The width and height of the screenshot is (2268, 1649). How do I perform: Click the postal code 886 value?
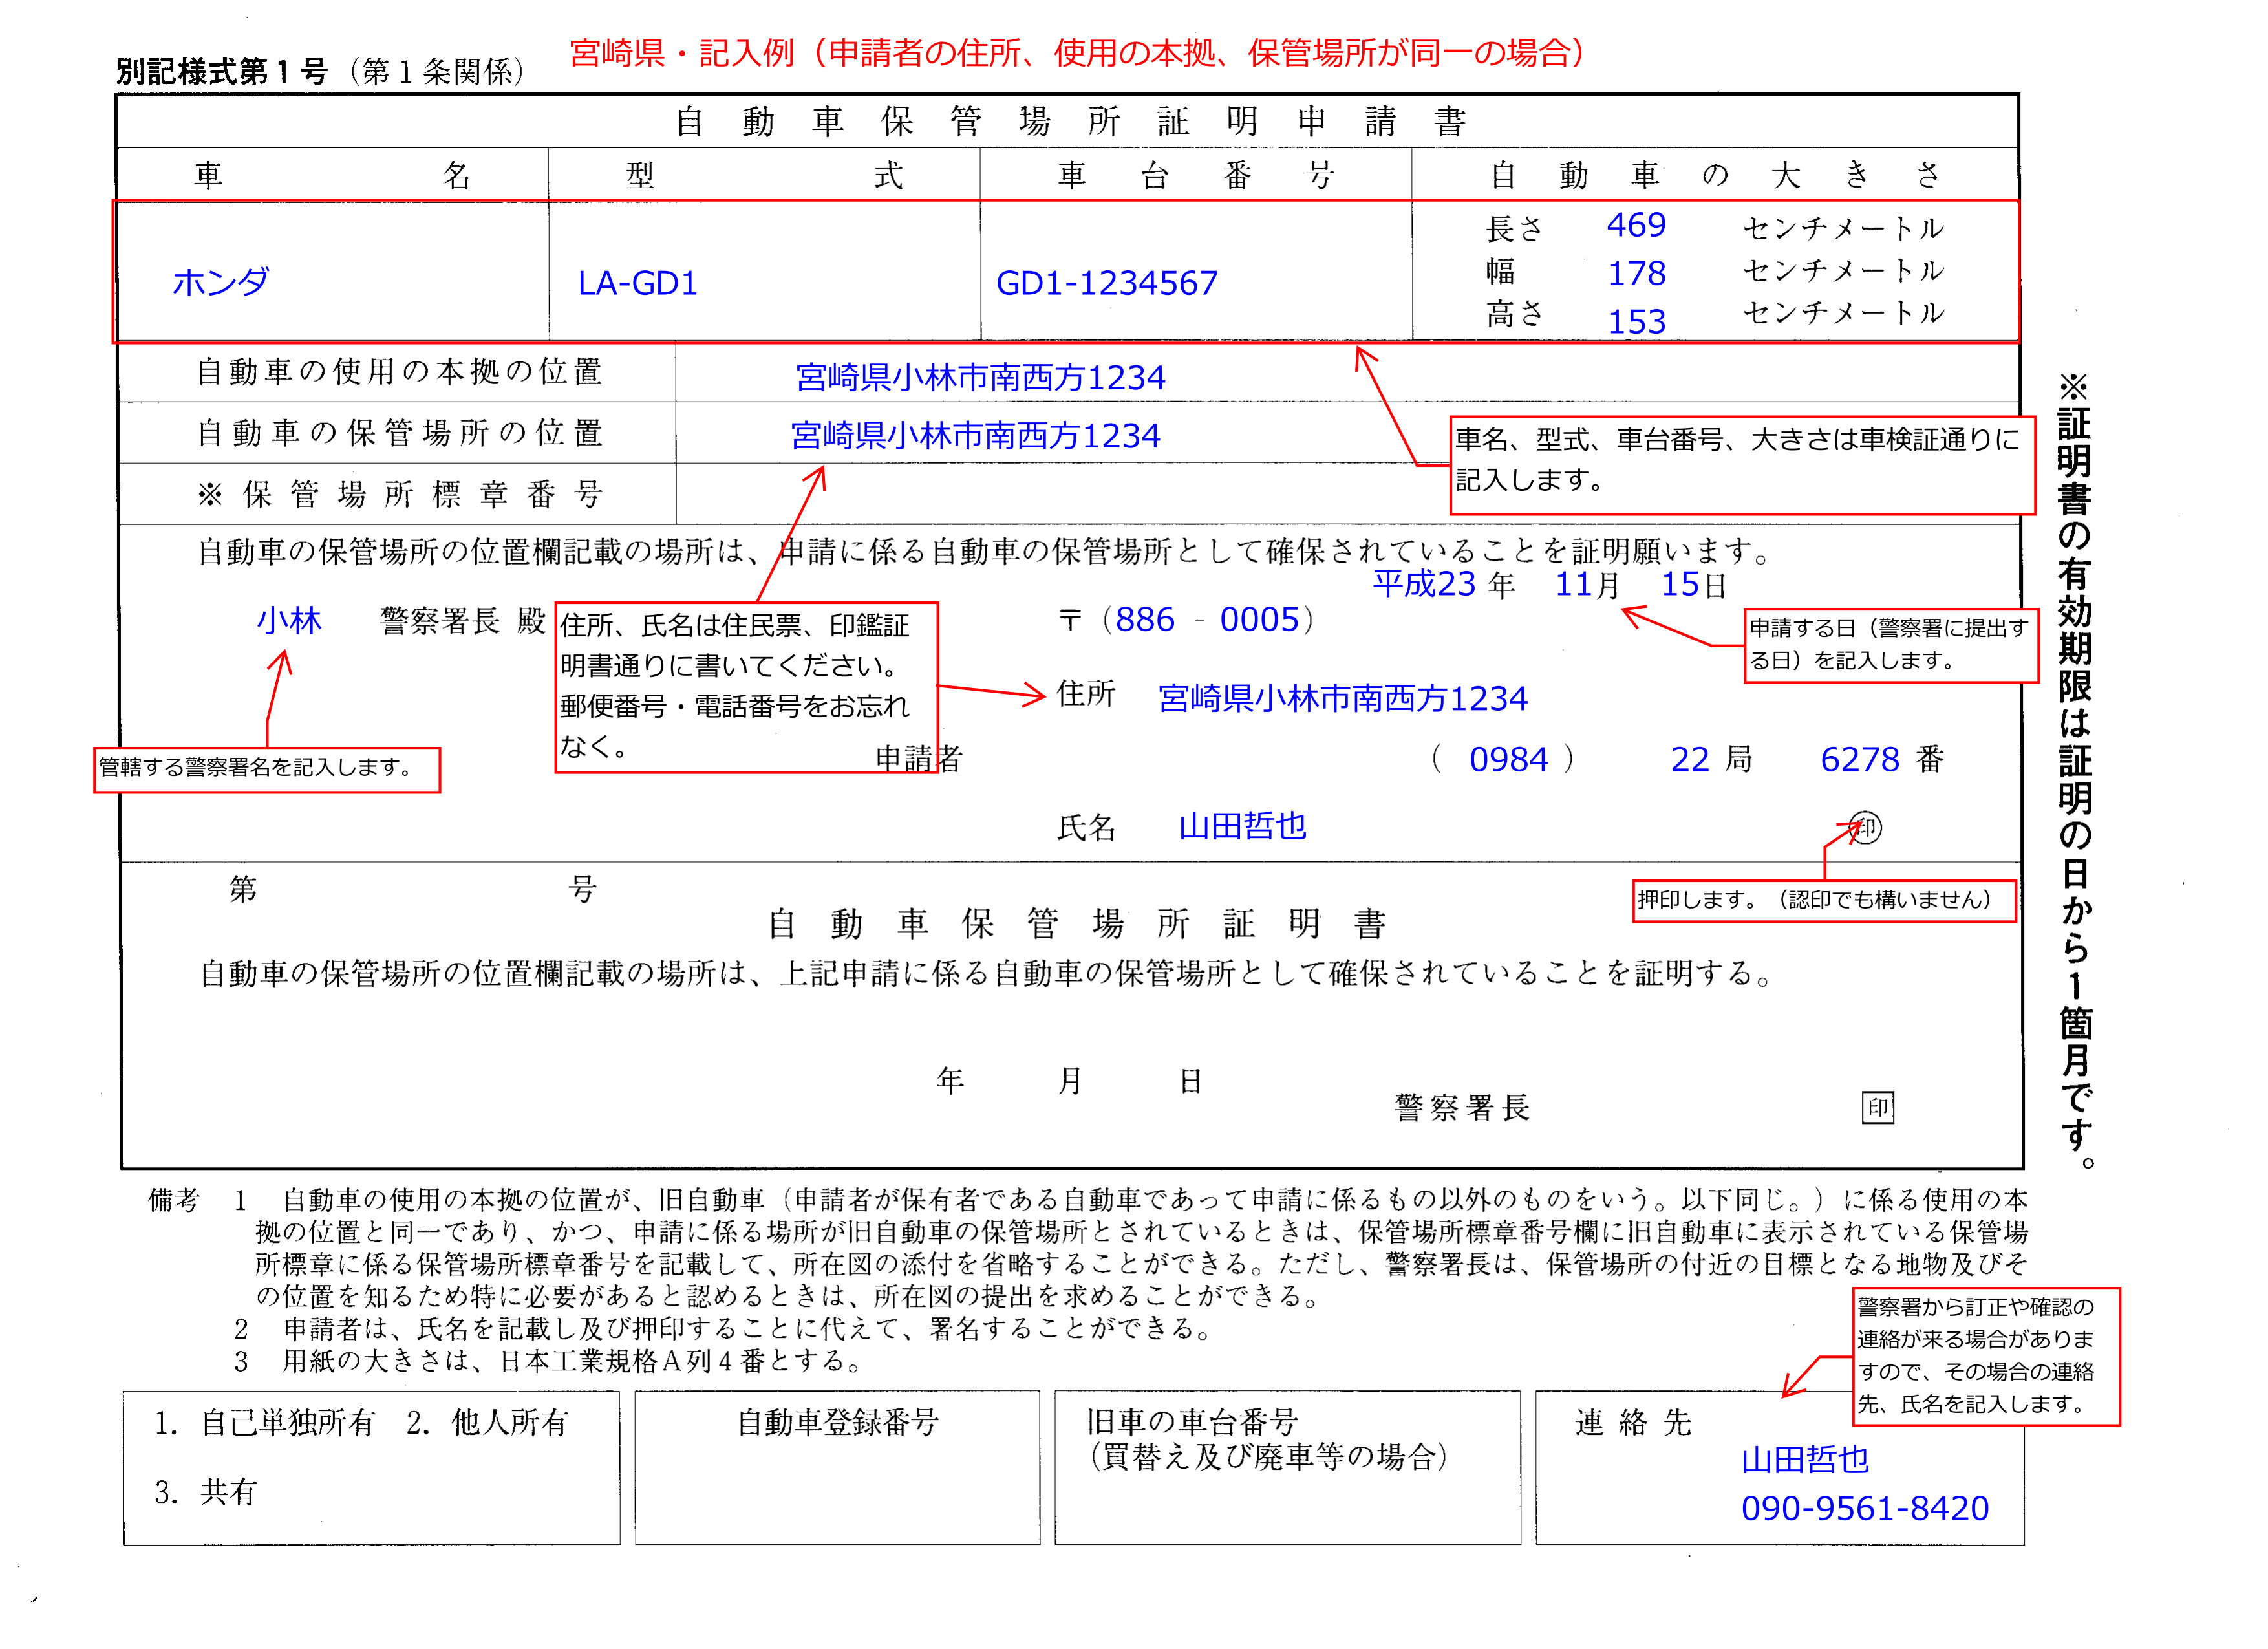pyautogui.click(x=1145, y=620)
